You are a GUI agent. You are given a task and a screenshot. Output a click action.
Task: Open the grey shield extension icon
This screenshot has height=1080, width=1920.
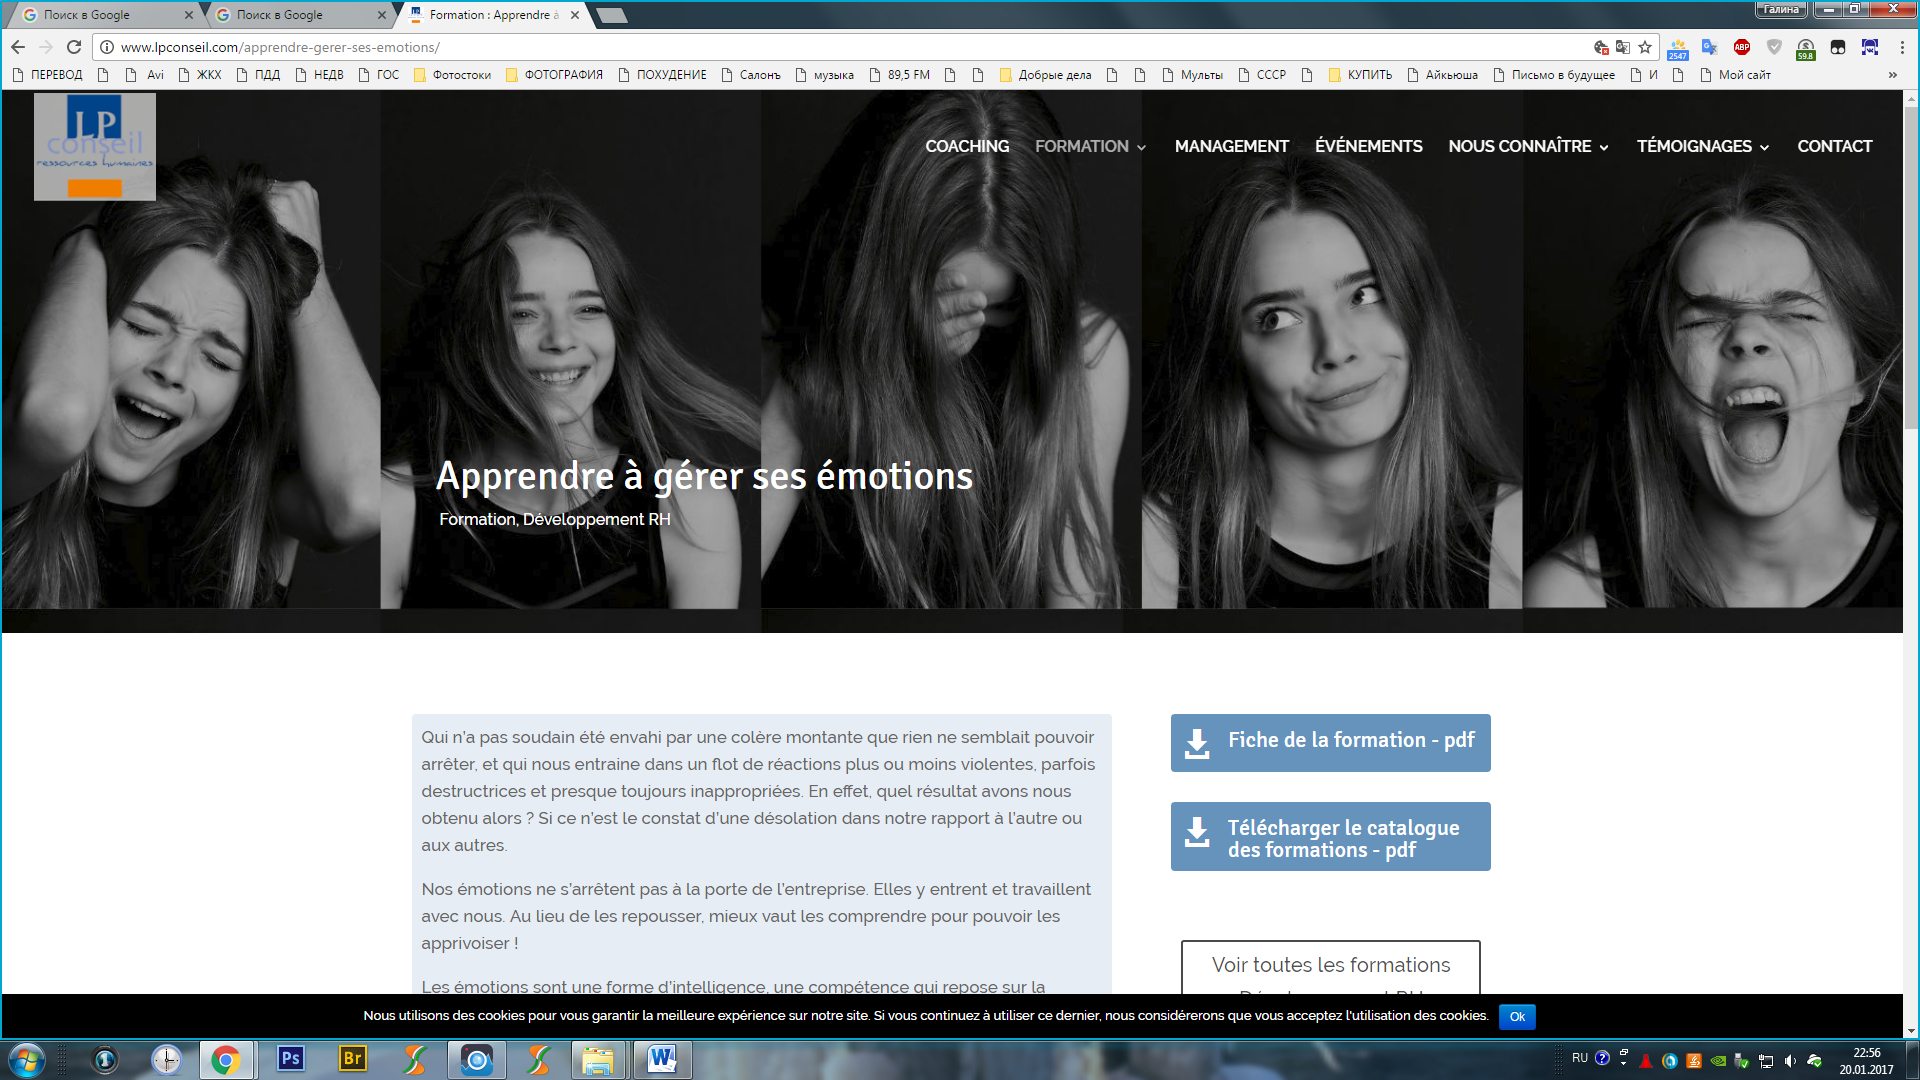pos(1774,47)
